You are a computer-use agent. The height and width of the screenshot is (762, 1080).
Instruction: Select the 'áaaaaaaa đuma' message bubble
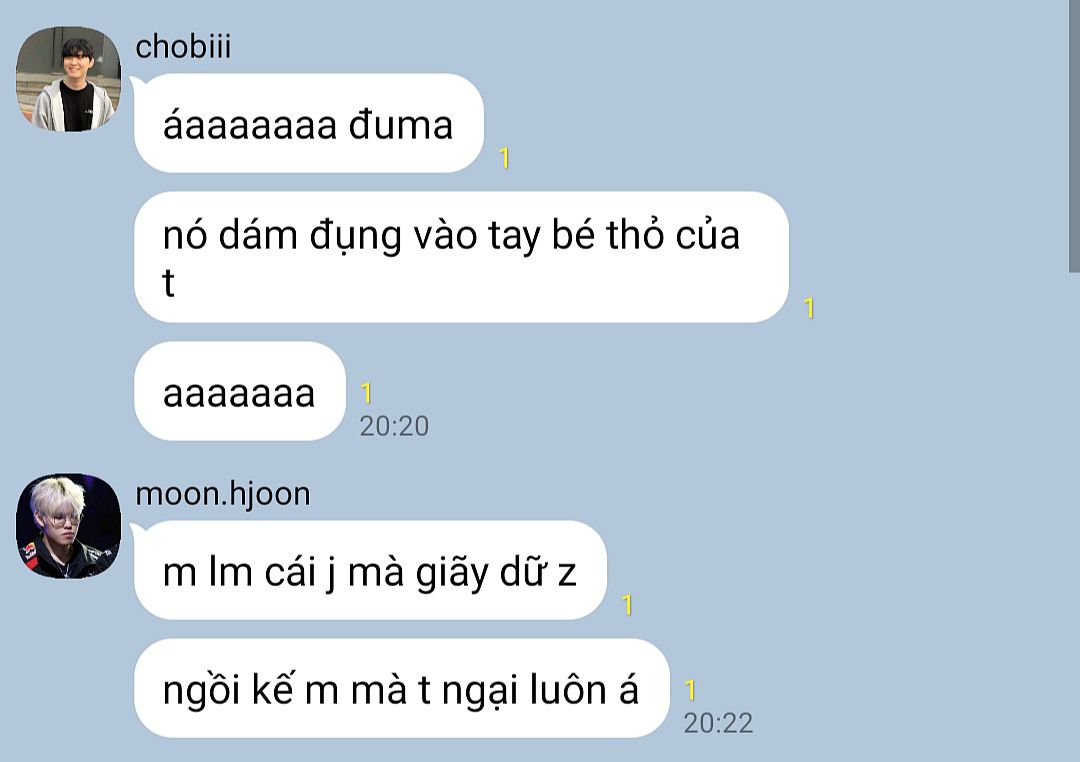pos(309,123)
